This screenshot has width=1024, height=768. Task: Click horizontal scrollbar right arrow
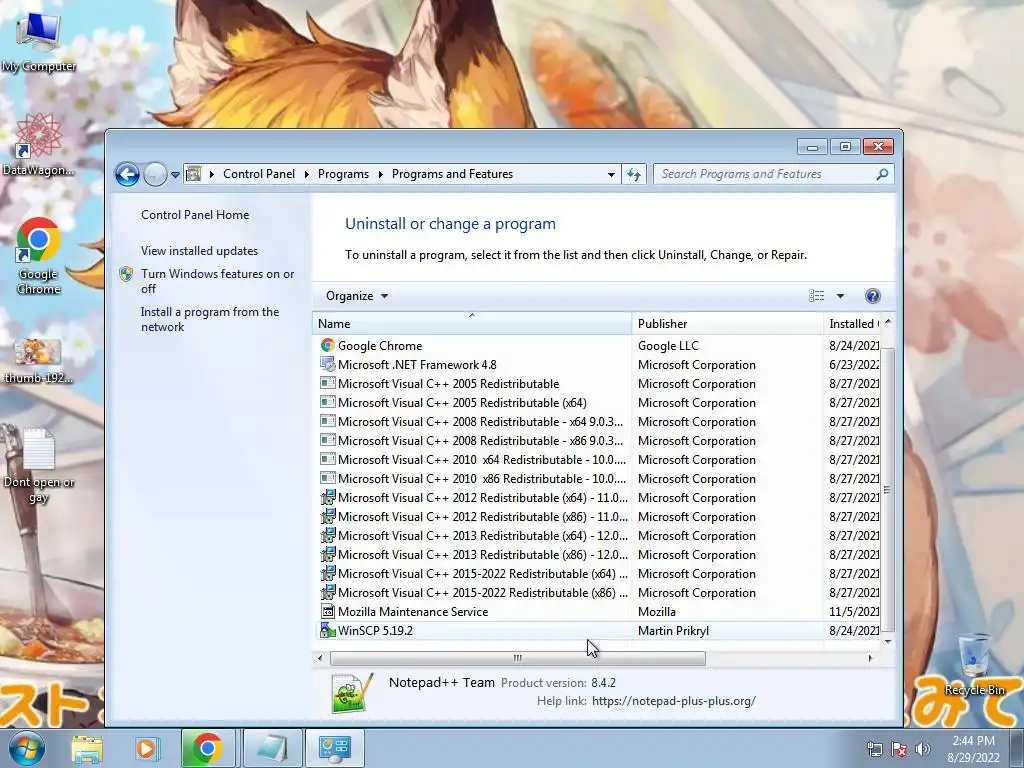click(870, 658)
